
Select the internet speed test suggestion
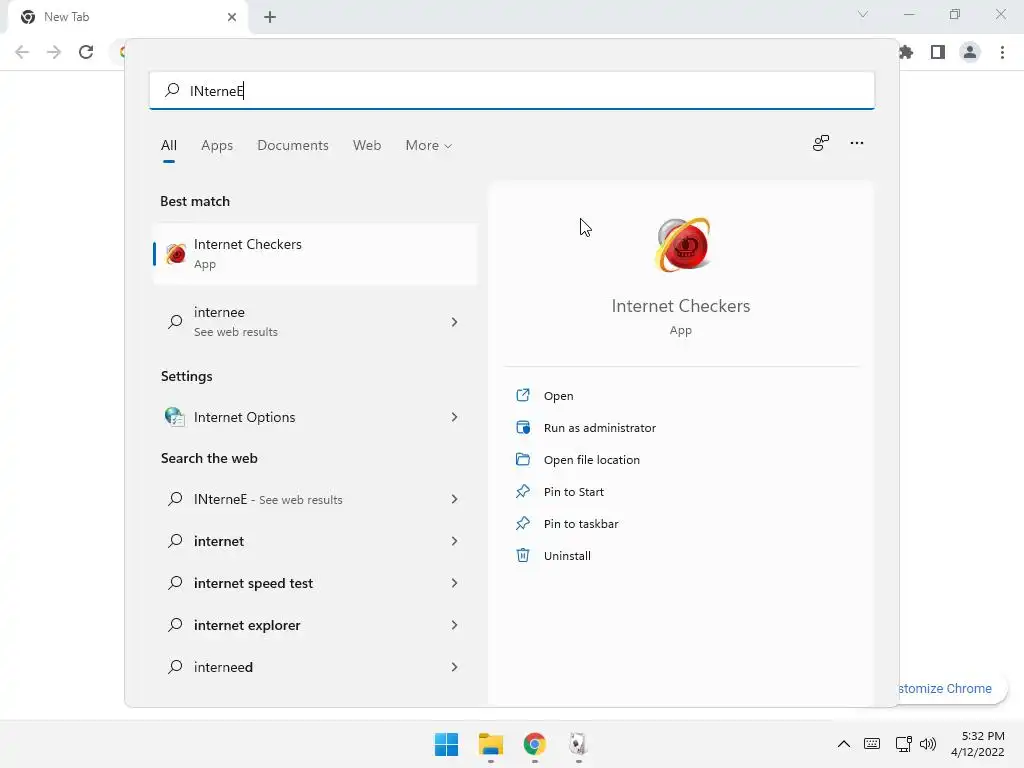(315, 583)
